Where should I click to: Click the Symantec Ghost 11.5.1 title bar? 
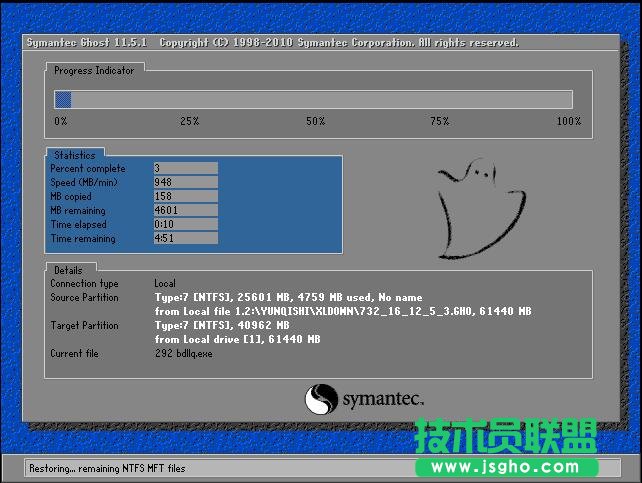click(270, 43)
